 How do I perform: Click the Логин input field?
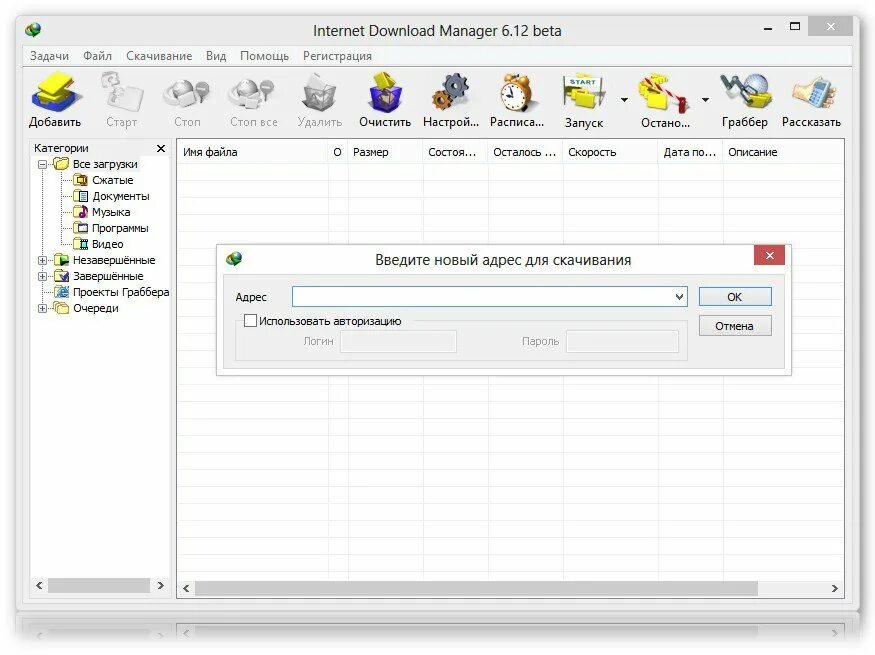pyautogui.click(x=398, y=341)
